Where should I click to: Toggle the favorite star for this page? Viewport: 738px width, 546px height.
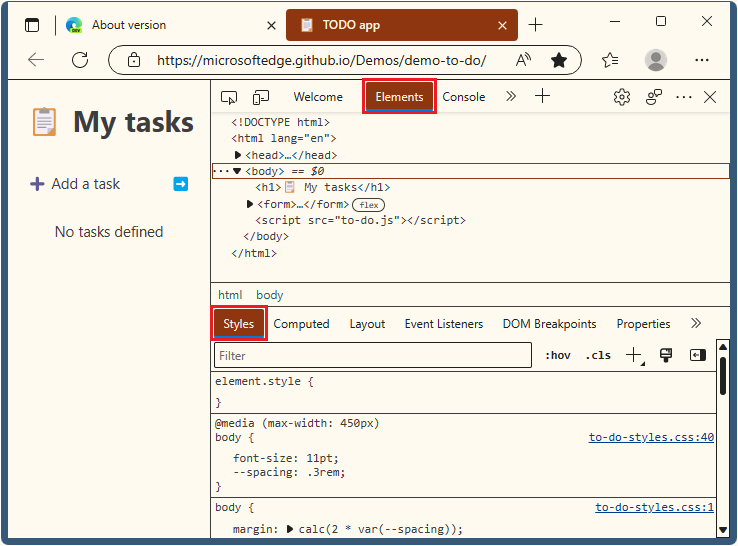click(x=559, y=60)
